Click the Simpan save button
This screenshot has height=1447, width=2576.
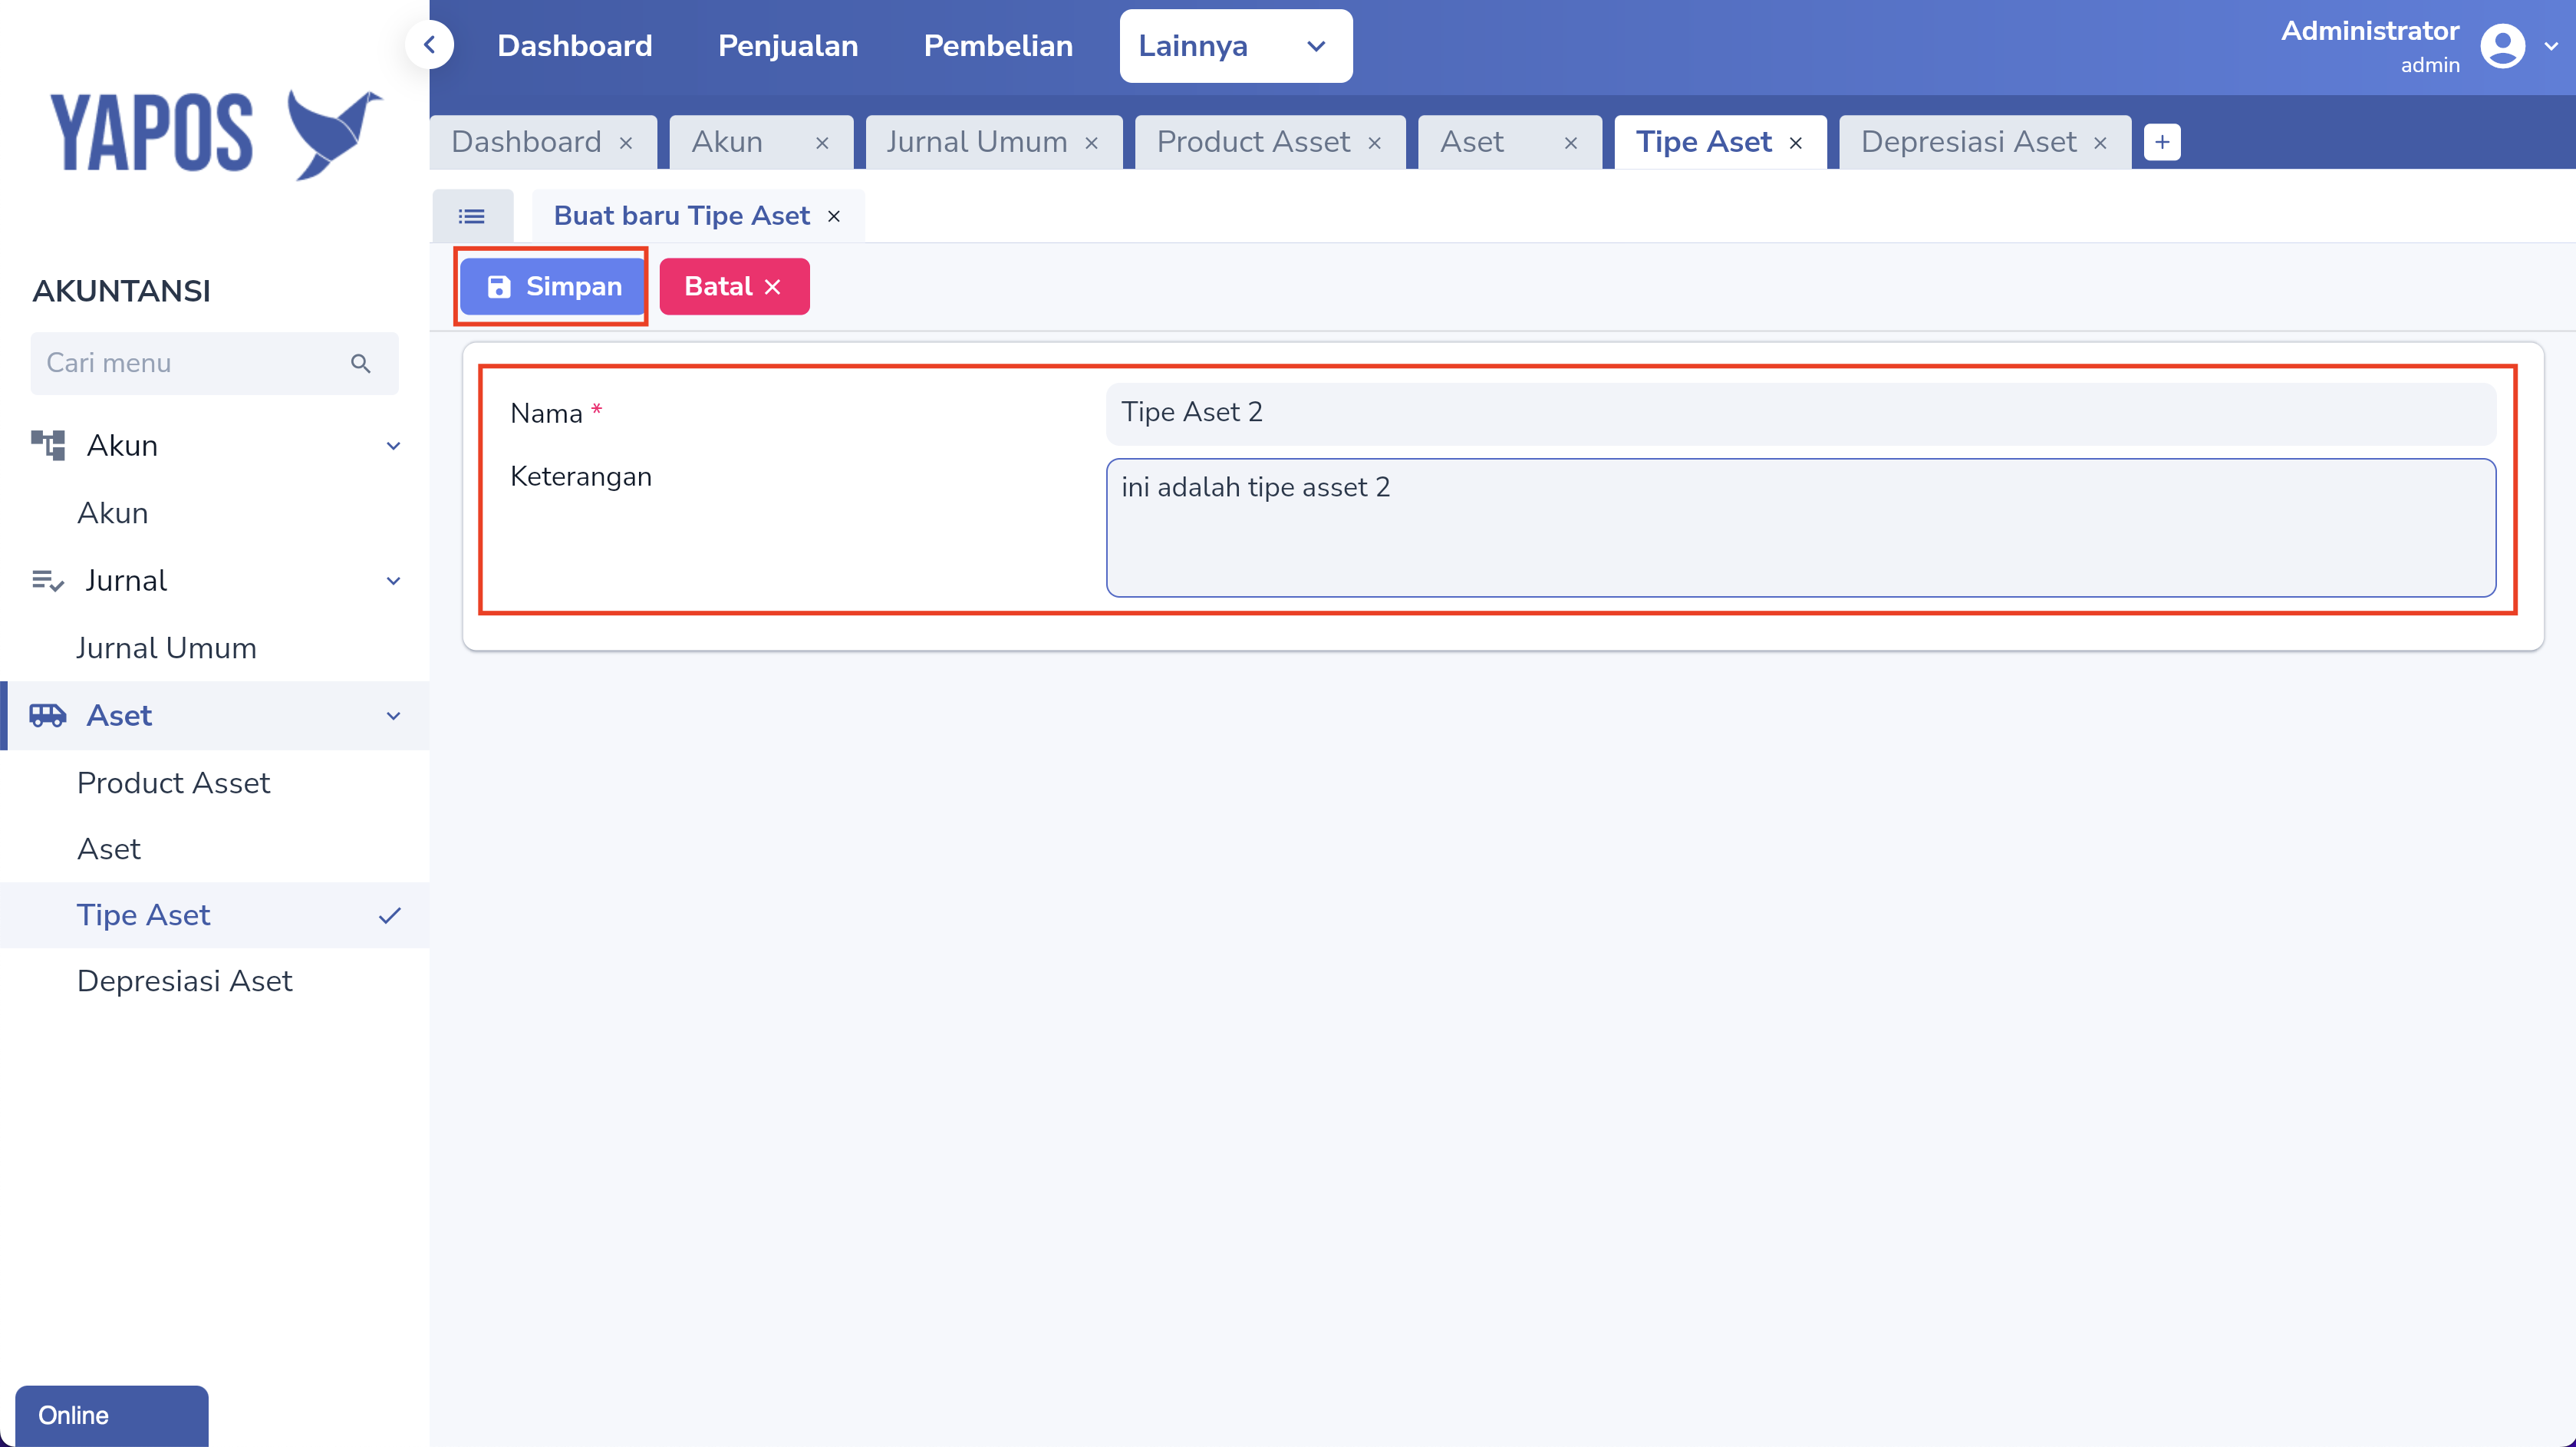tap(552, 287)
